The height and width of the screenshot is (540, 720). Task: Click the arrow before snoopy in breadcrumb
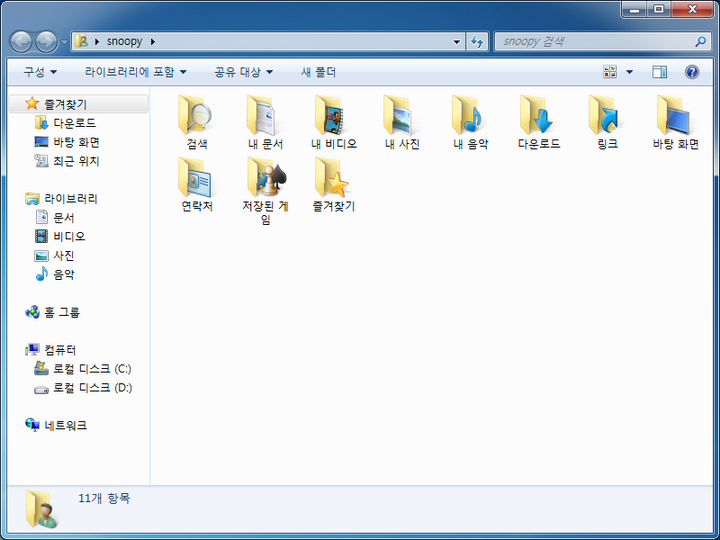pyautogui.click(x=97, y=42)
